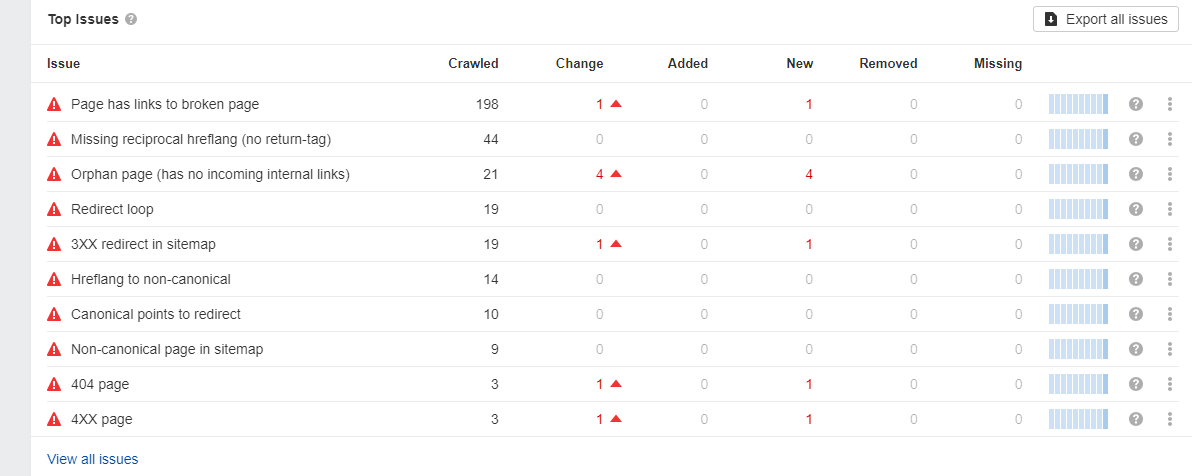Open the Orphan page issue name
Viewport: 1192px width, 476px height.
[210, 174]
